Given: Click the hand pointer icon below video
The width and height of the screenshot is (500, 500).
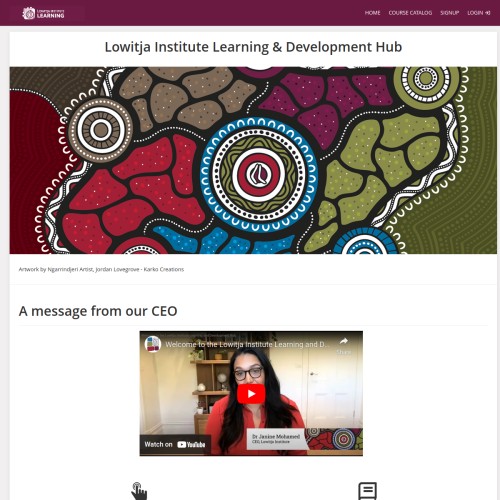Looking at the screenshot, I should pos(139,491).
